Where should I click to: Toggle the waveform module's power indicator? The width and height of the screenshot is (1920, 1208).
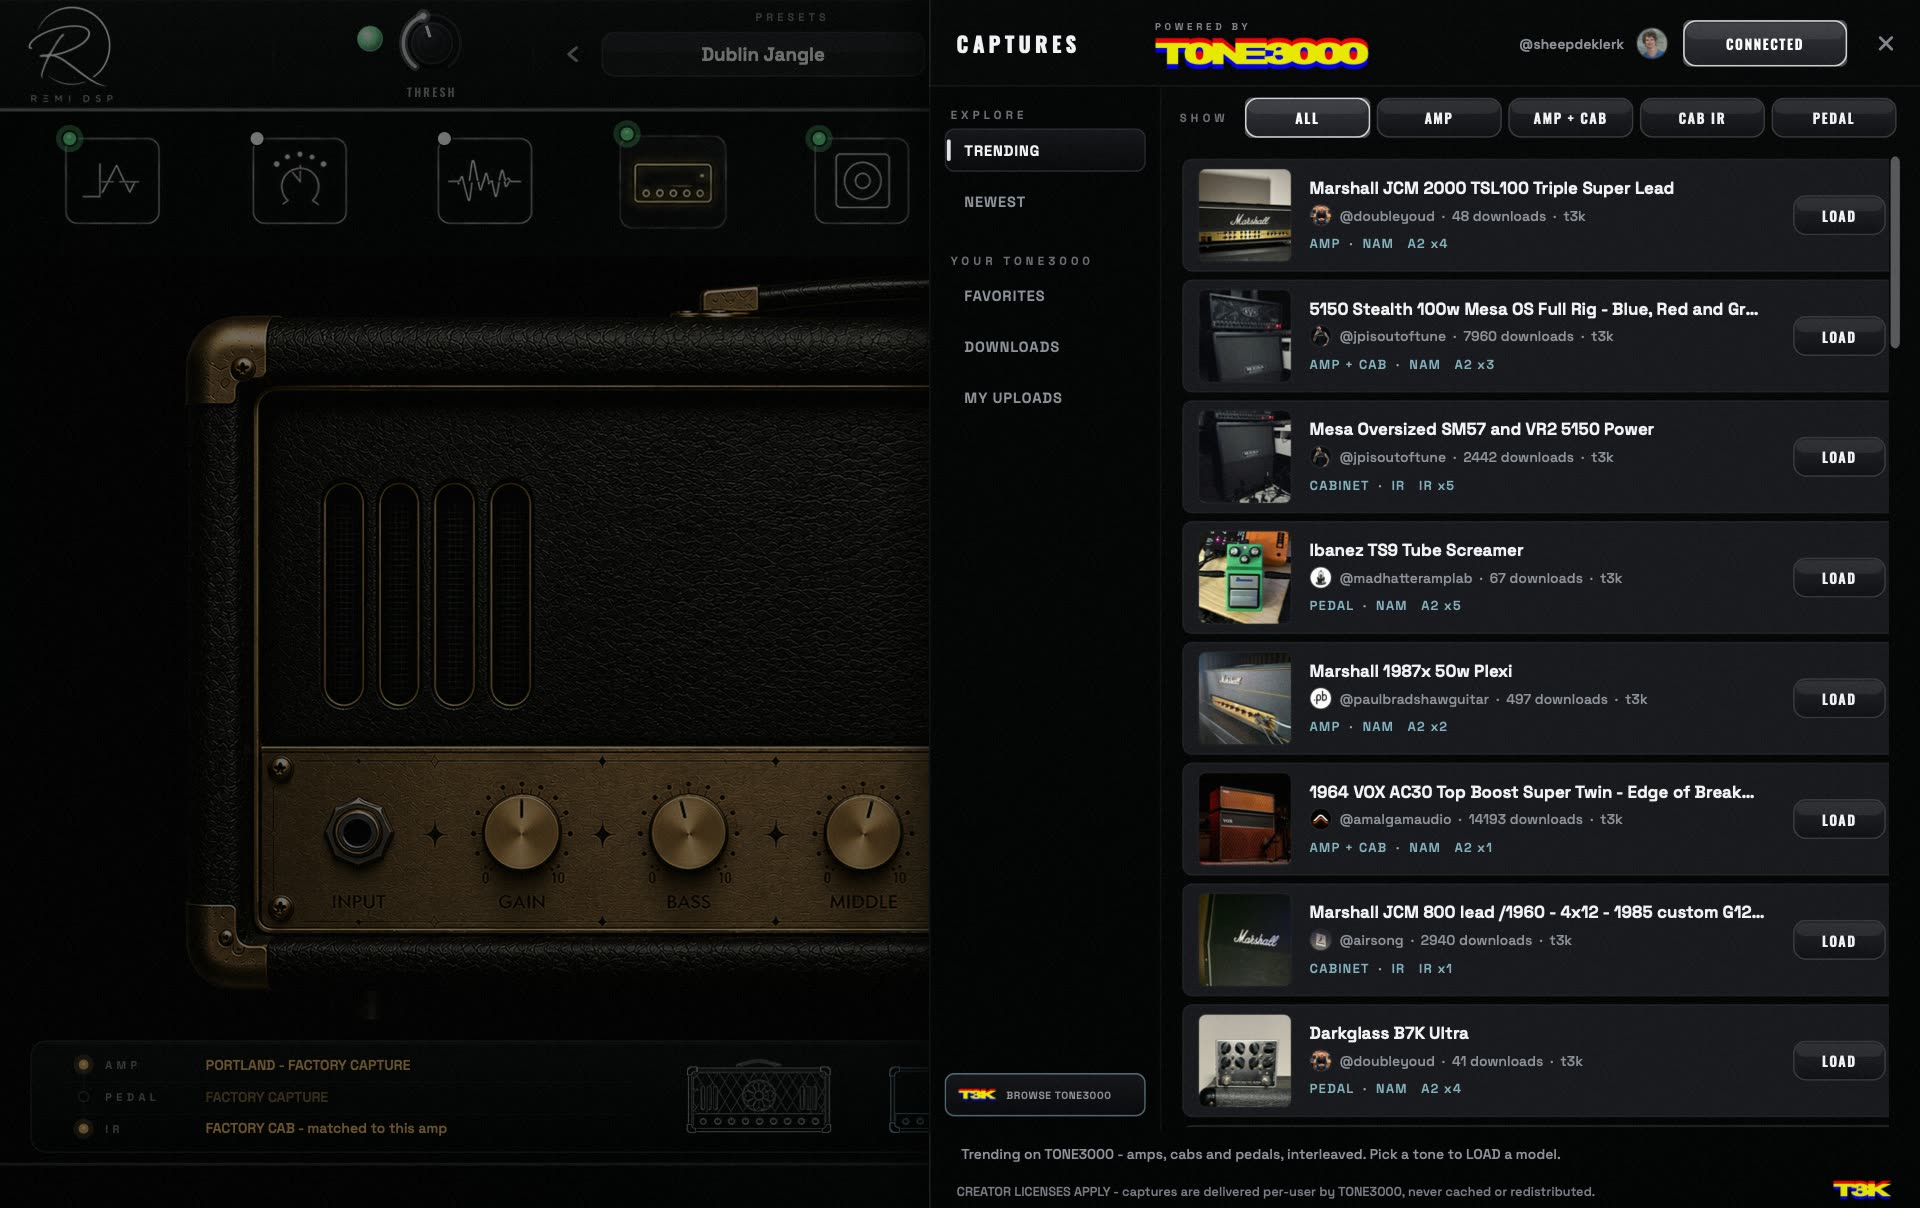pyautogui.click(x=444, y=139)
